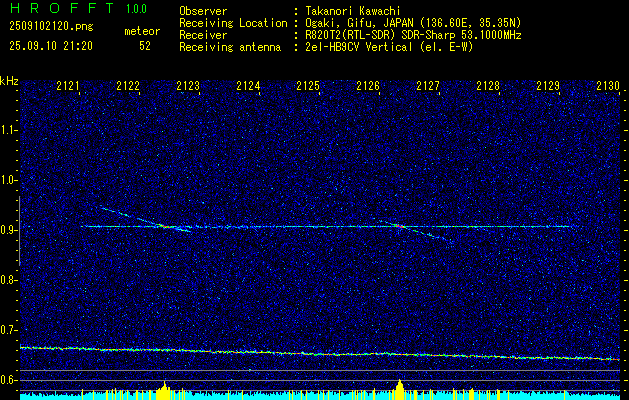Screen dimensions: 629x400
Task: Click the filename 2509102120.png
Action: click(x=51, y=27)
